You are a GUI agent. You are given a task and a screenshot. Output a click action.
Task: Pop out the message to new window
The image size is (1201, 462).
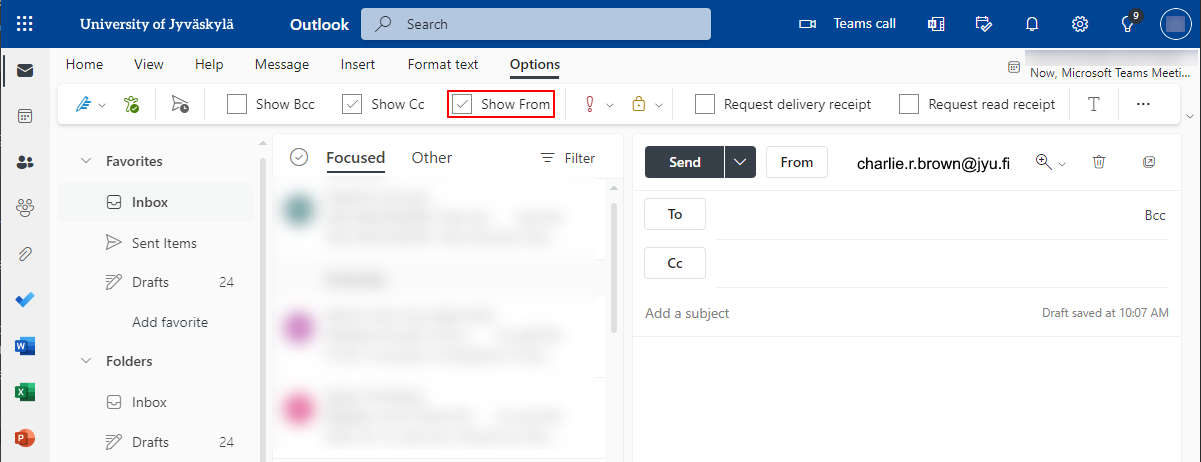click(1149, 162)
